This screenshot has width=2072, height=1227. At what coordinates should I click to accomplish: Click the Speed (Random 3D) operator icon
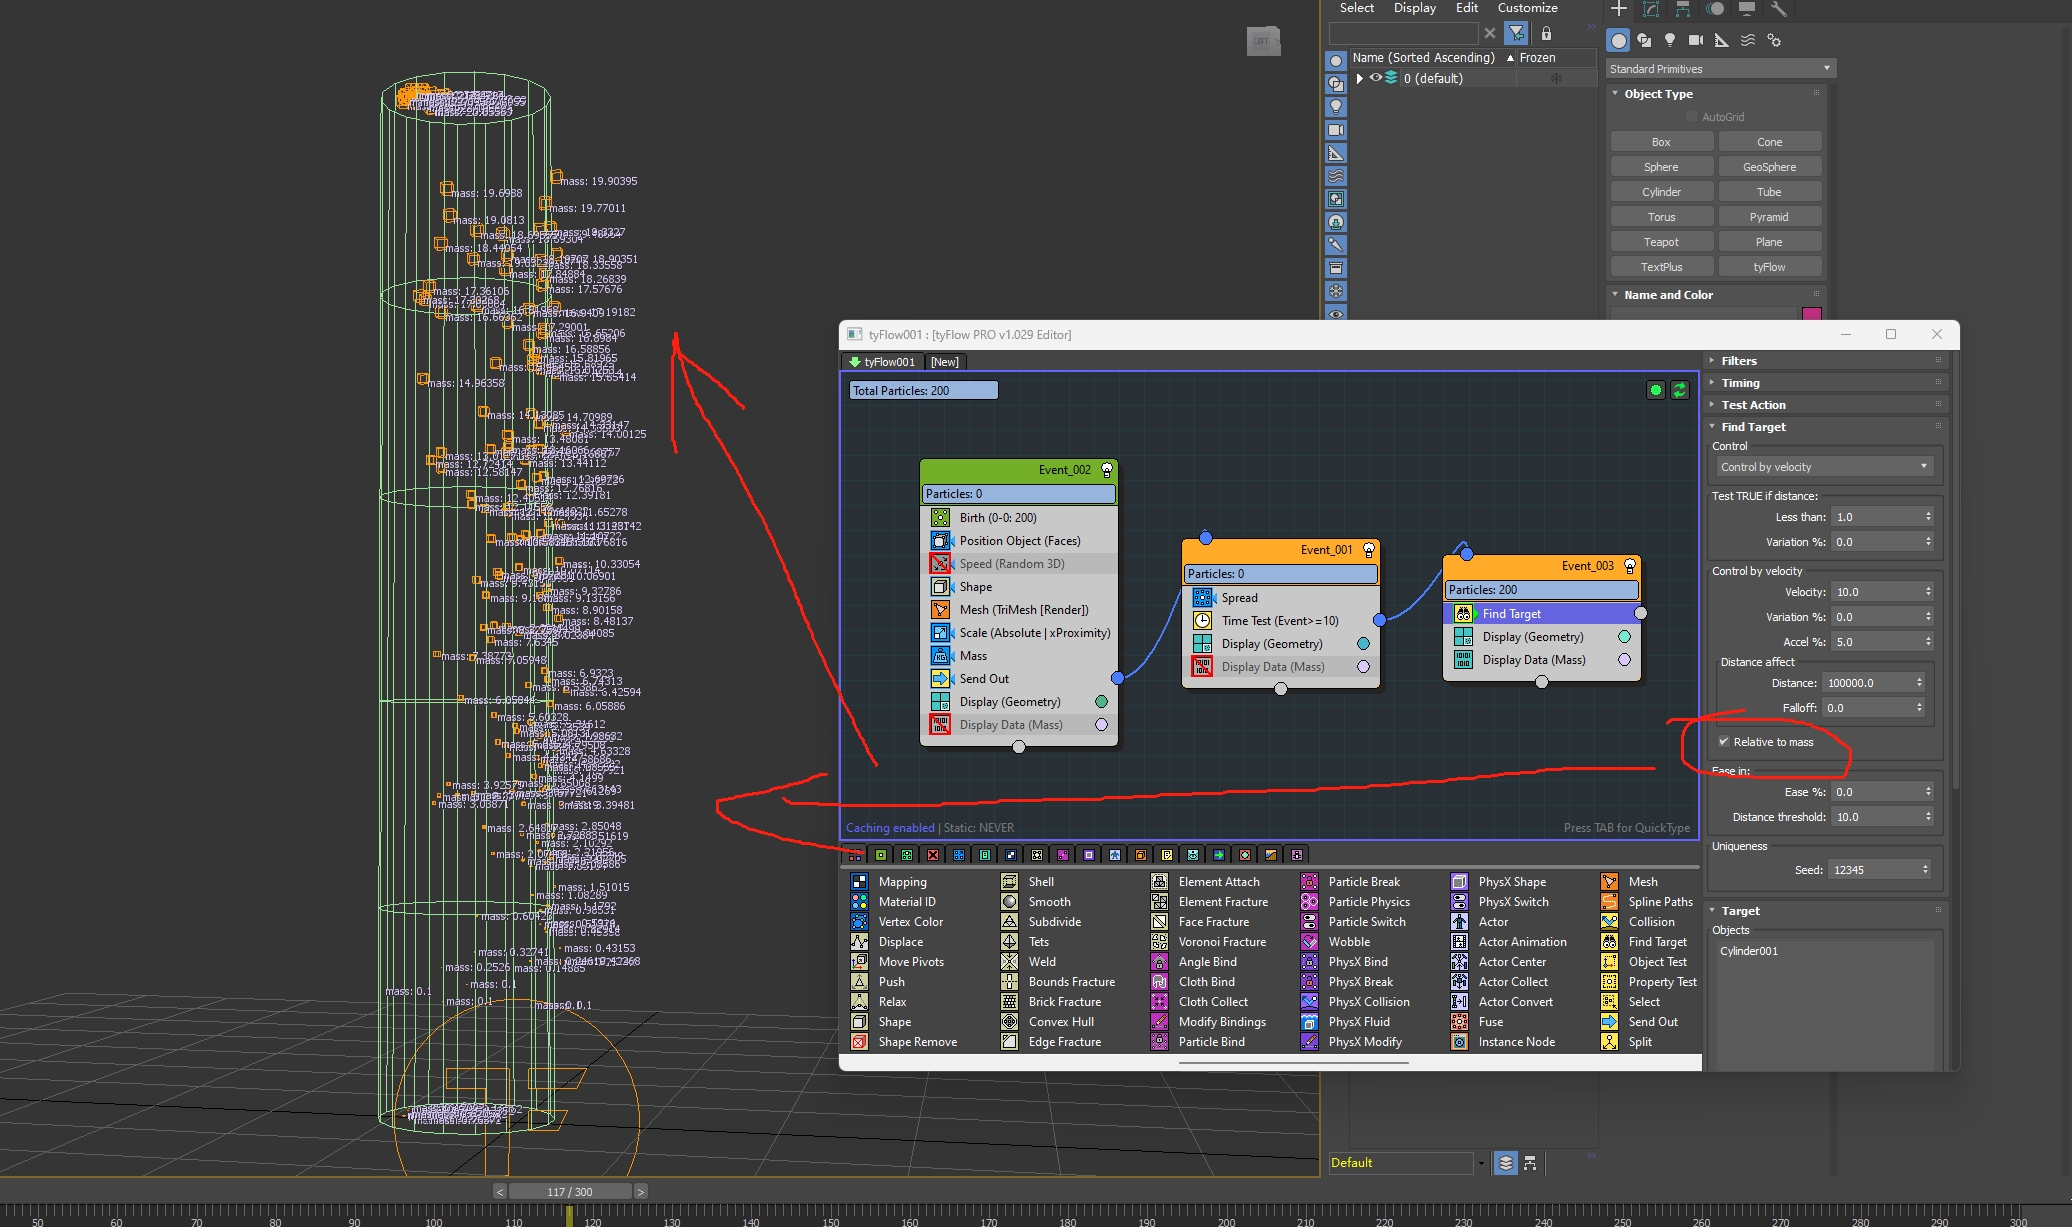coord(940,564)
